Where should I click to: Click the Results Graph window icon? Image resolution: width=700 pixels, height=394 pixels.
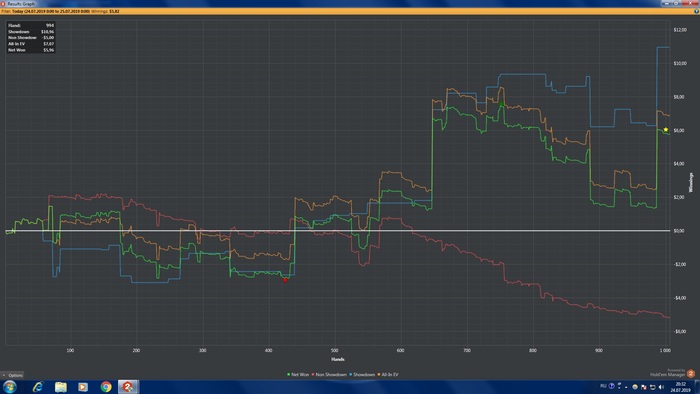pos(3,3)
